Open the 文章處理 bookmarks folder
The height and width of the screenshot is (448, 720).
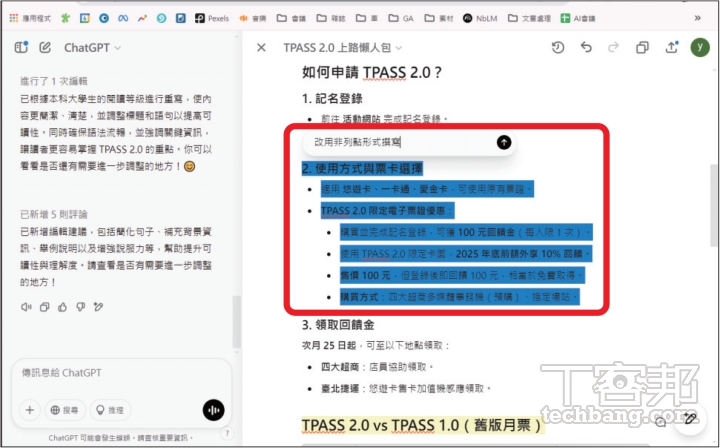coord(529,18)
